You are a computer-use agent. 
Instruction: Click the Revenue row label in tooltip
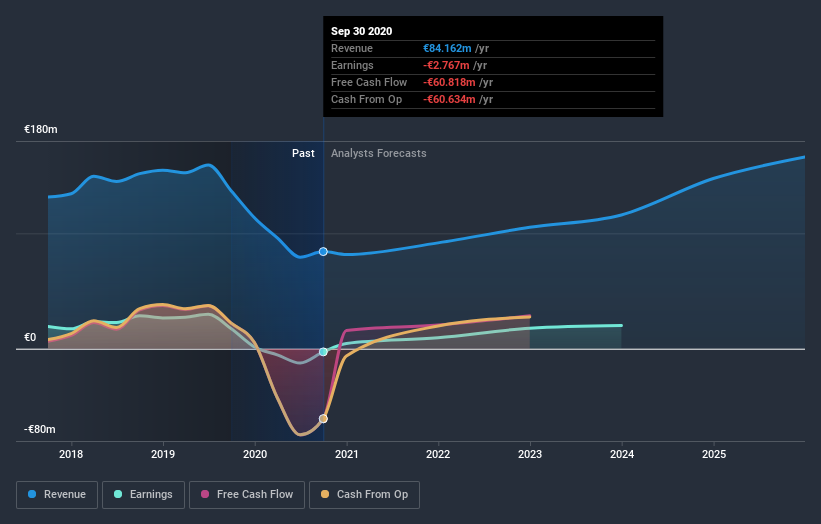[352, 48]
